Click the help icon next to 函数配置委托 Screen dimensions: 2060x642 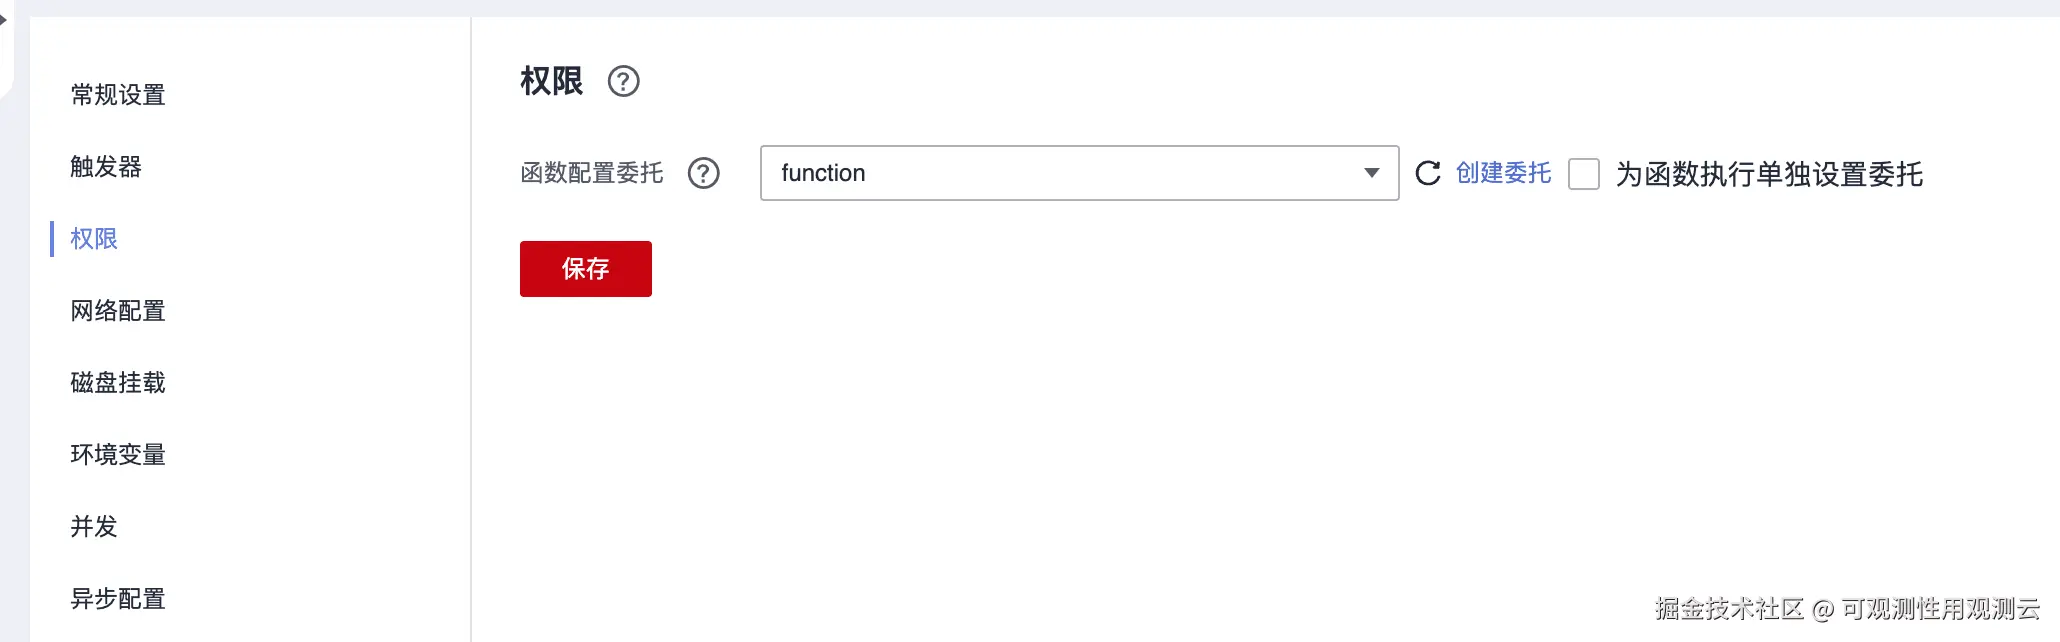pyautogui.click(x=703, y=173)
